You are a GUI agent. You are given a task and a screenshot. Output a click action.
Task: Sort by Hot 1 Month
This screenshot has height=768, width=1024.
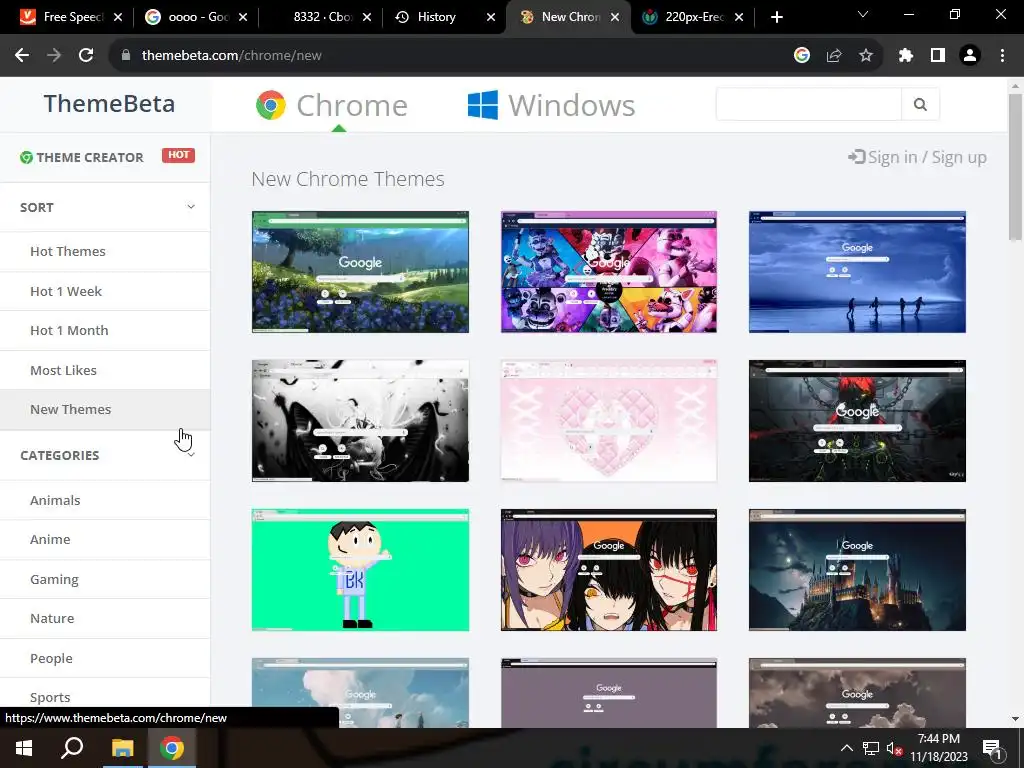tap(69, 330)
